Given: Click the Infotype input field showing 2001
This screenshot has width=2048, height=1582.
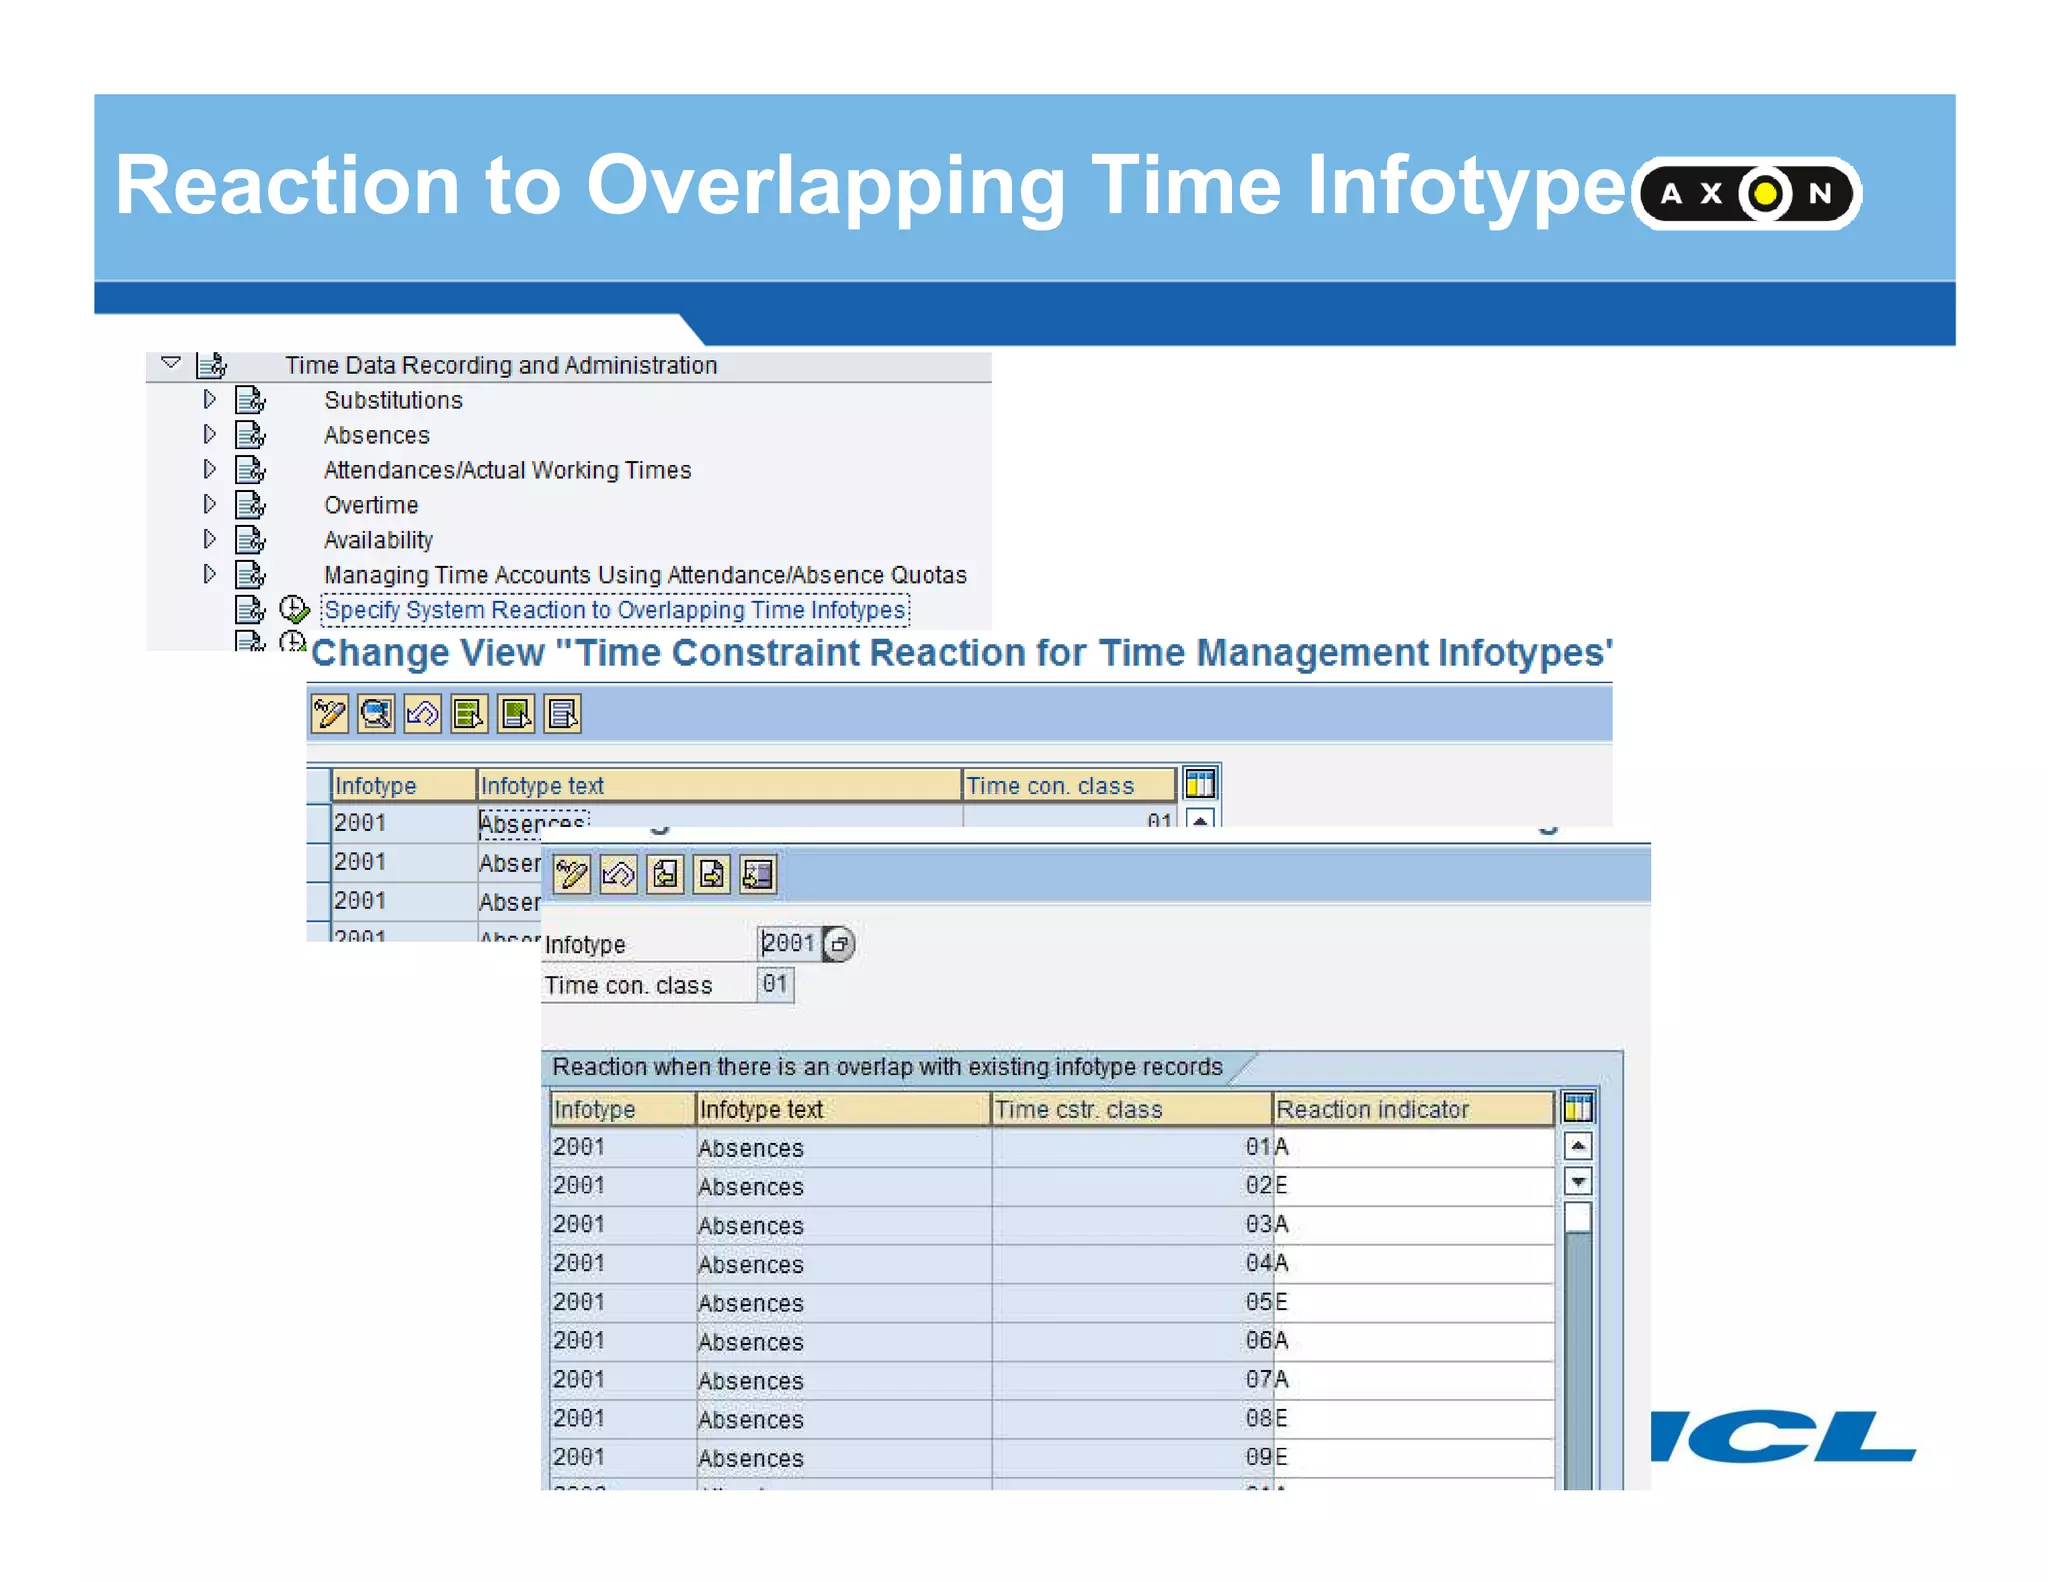Looking at the screenshot, I should pyautogui.click(x=788, y=943).
